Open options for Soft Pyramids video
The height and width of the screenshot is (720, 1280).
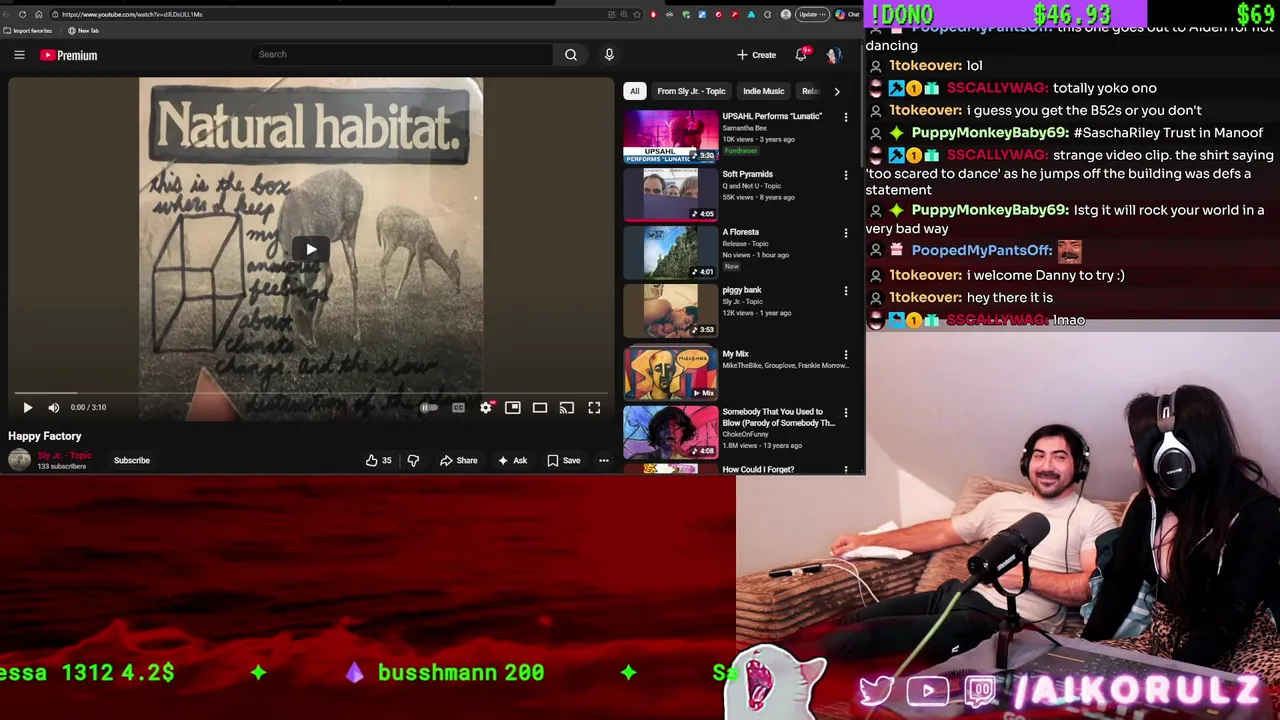coord(846,175)
